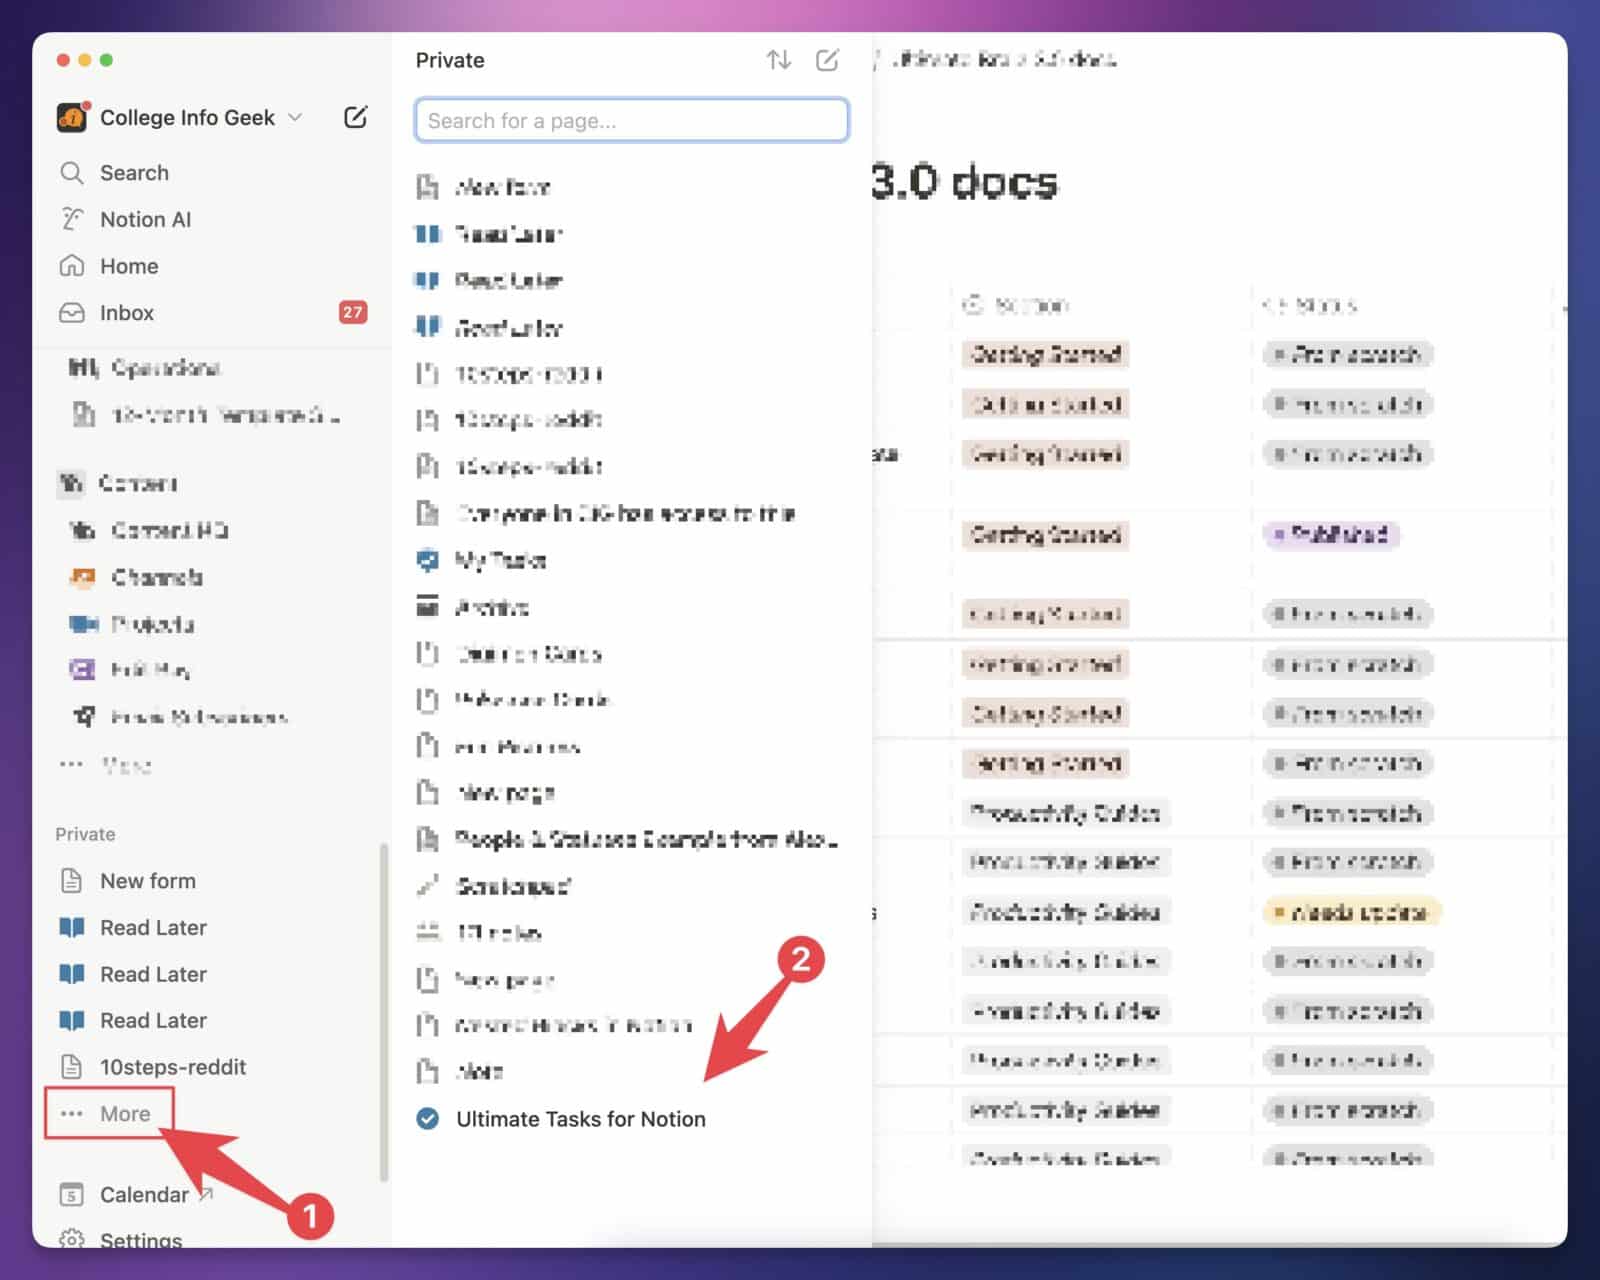Go to Home in the sidebar
The image size is (1600, 1280).
[x=129, y=266]
